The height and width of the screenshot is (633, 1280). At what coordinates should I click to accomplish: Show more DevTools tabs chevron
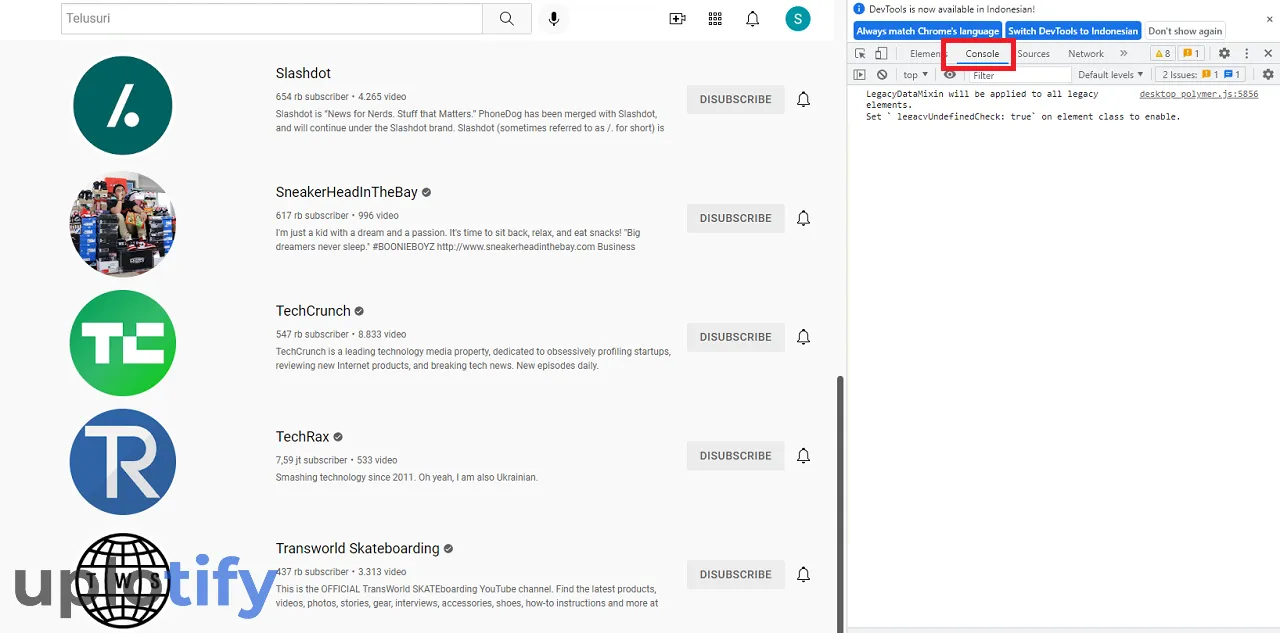[x=1124, y=54]
